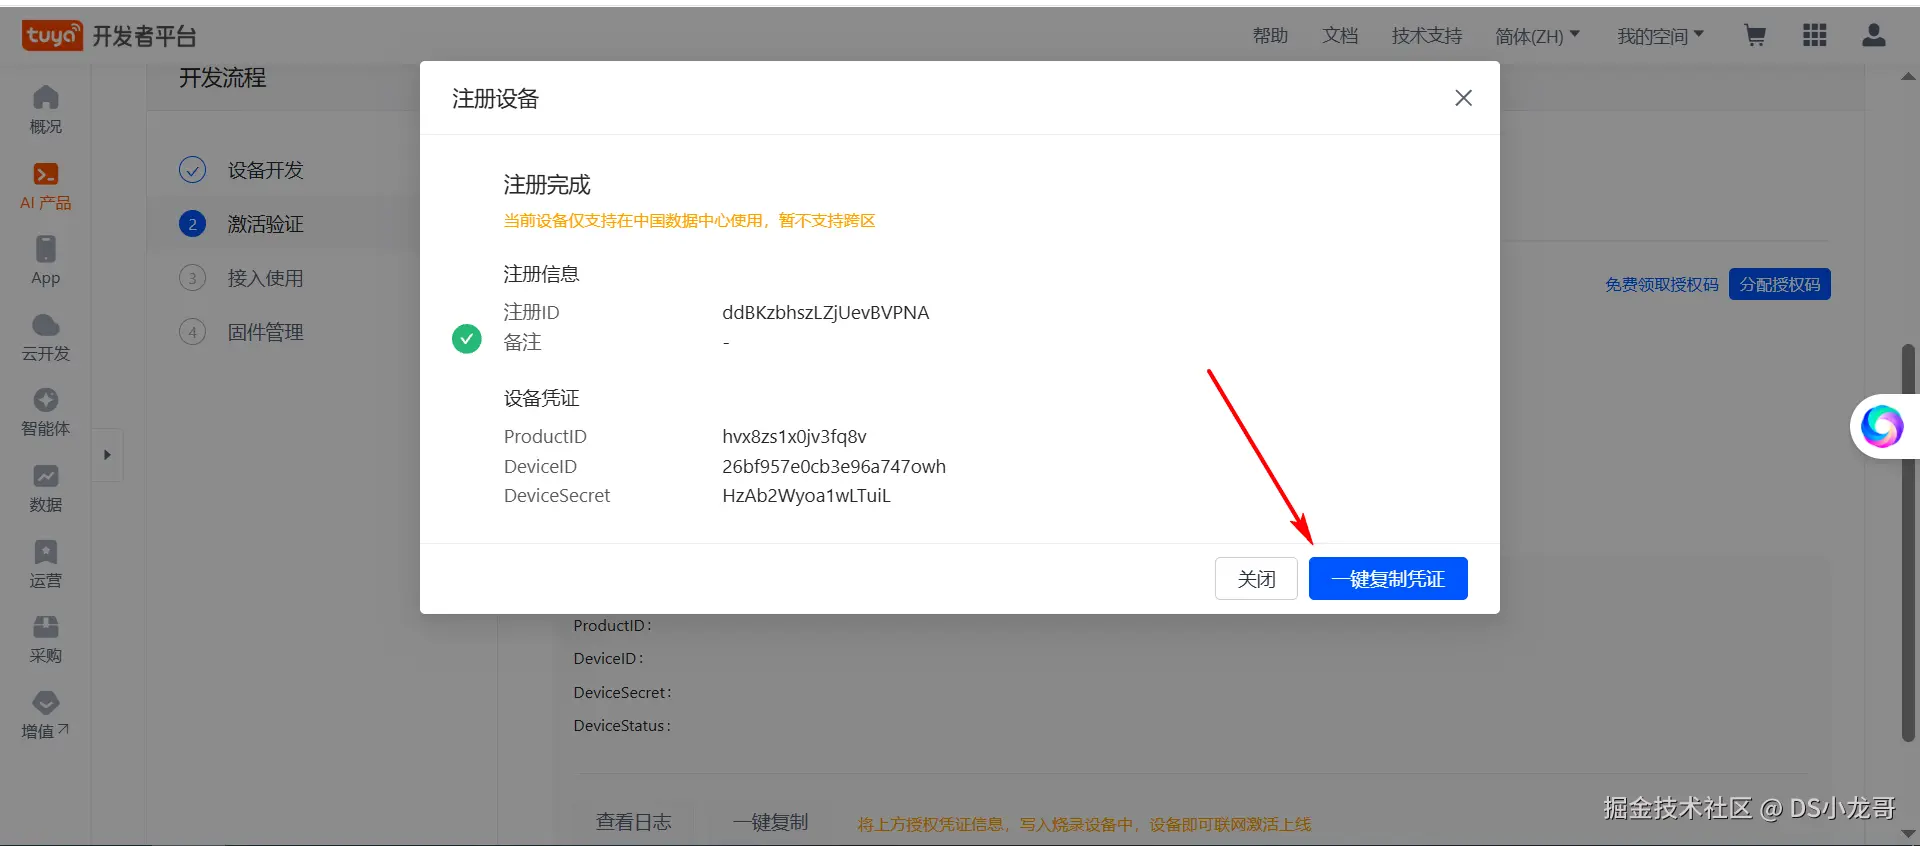The image size is (1920, 846).
Task: Click the ProductID value hvx8zs1x0jv3fq8v
Action: click(794, 437)
